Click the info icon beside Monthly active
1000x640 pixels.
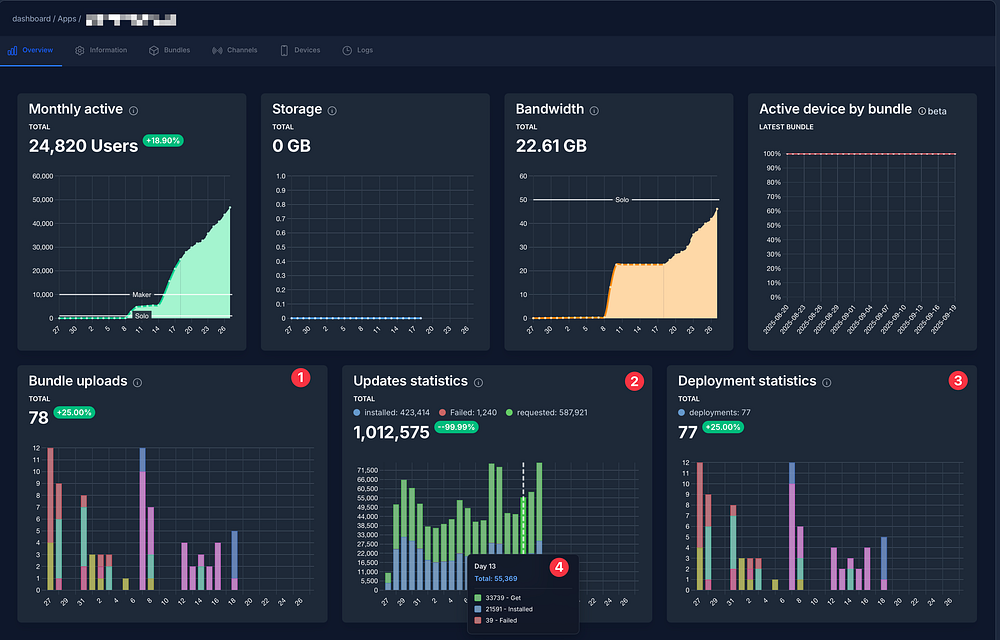133,110
